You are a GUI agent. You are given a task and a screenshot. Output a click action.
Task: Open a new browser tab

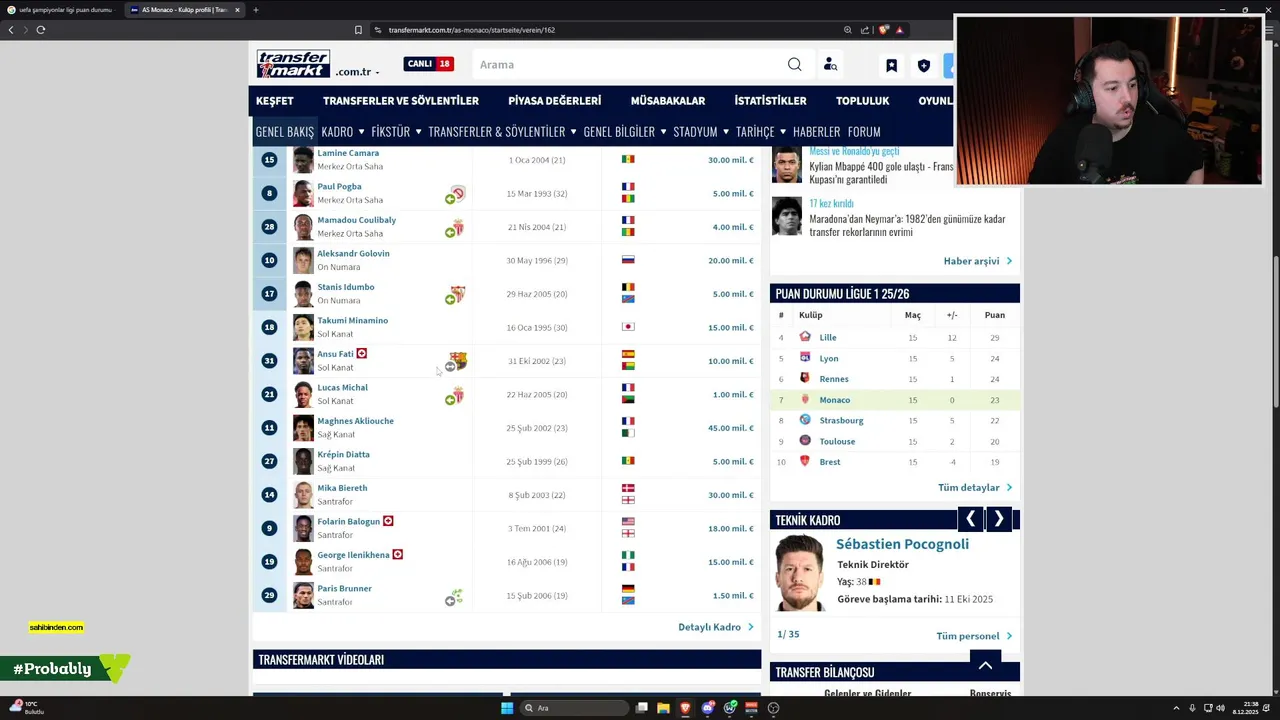pyautogui.click(x=256, y=10)
